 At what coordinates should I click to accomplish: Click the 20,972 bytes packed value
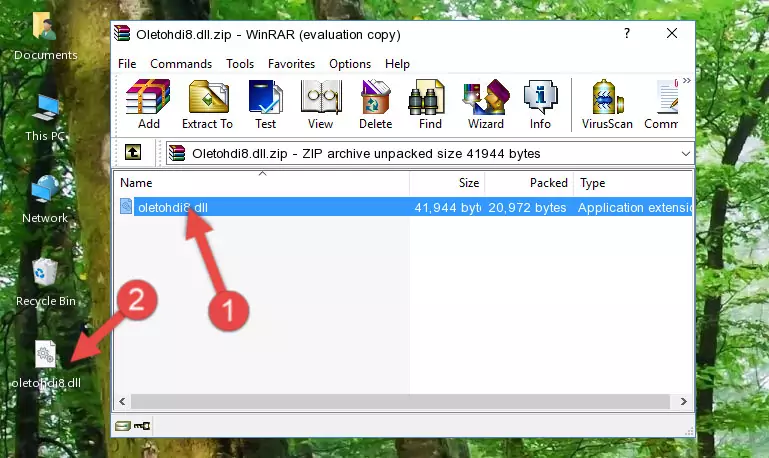click(527, 207)
